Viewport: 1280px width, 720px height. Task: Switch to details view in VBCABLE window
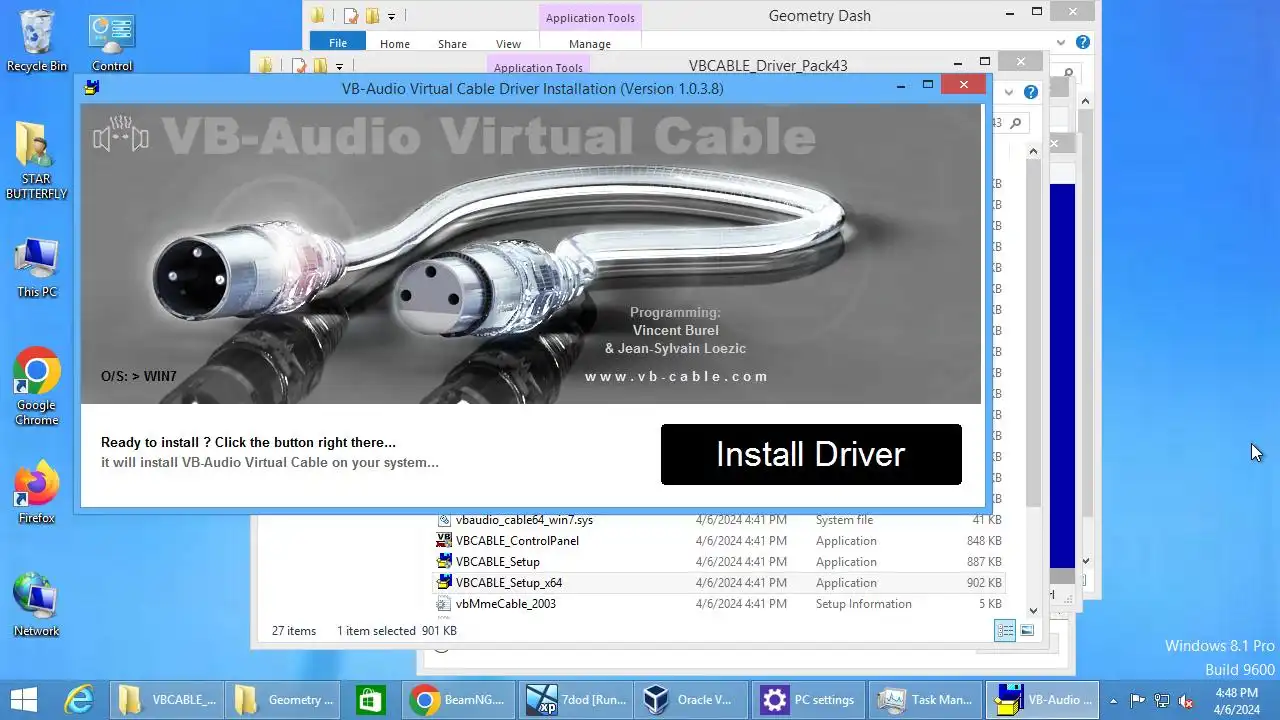1005,630
